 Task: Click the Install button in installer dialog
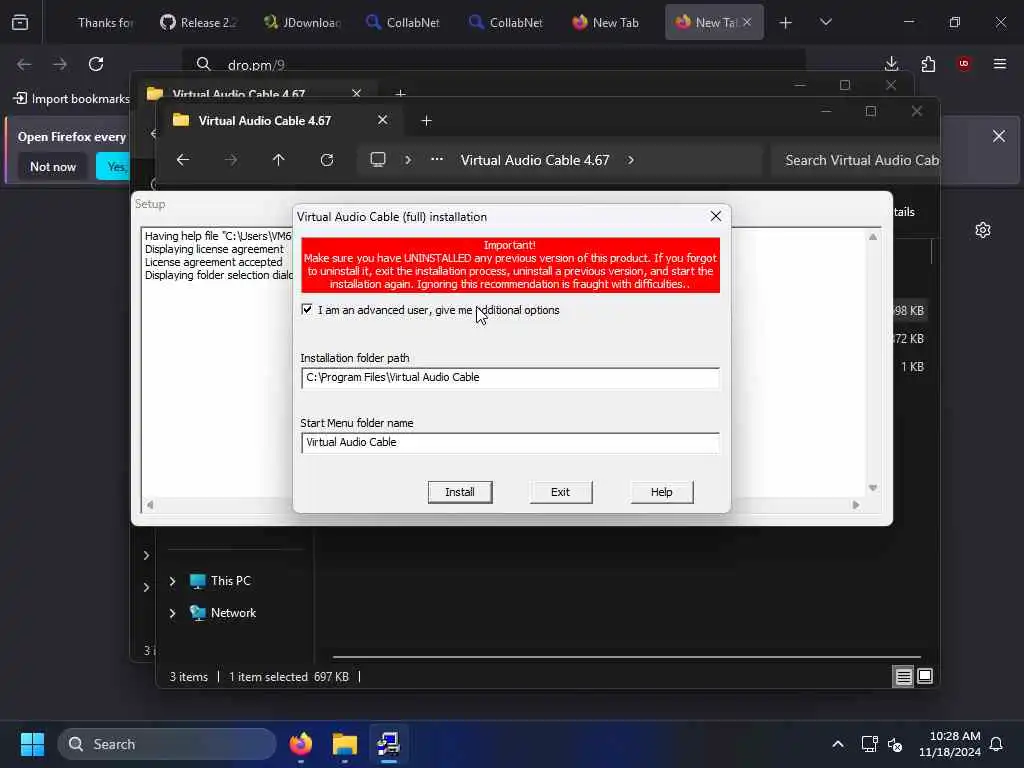pos(460,492)
